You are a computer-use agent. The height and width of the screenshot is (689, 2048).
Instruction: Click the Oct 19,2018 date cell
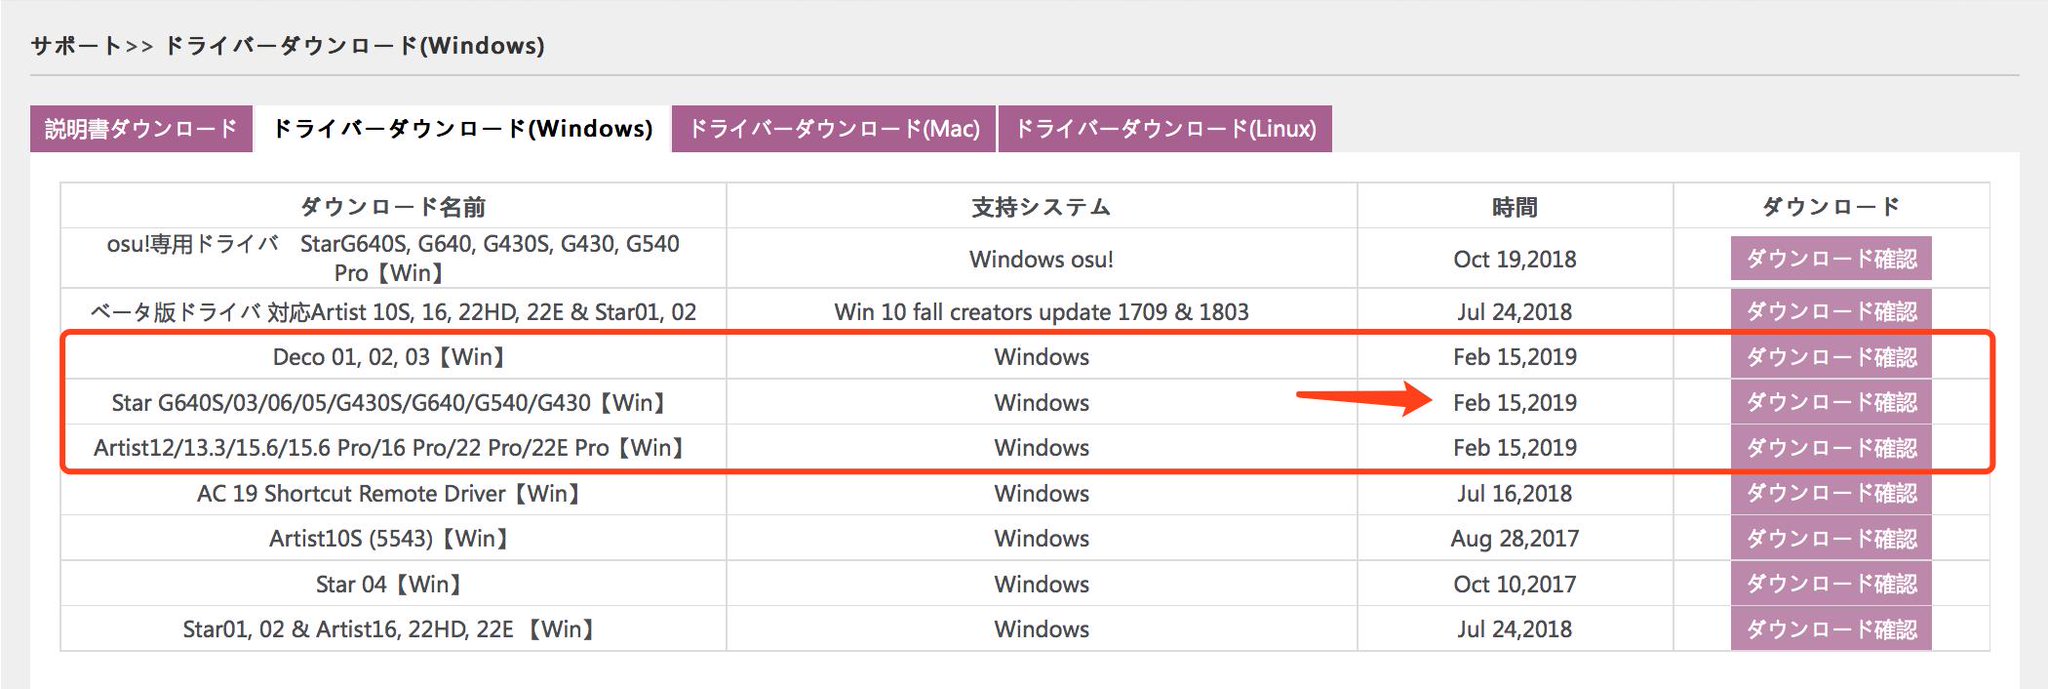pos(1514,259)
